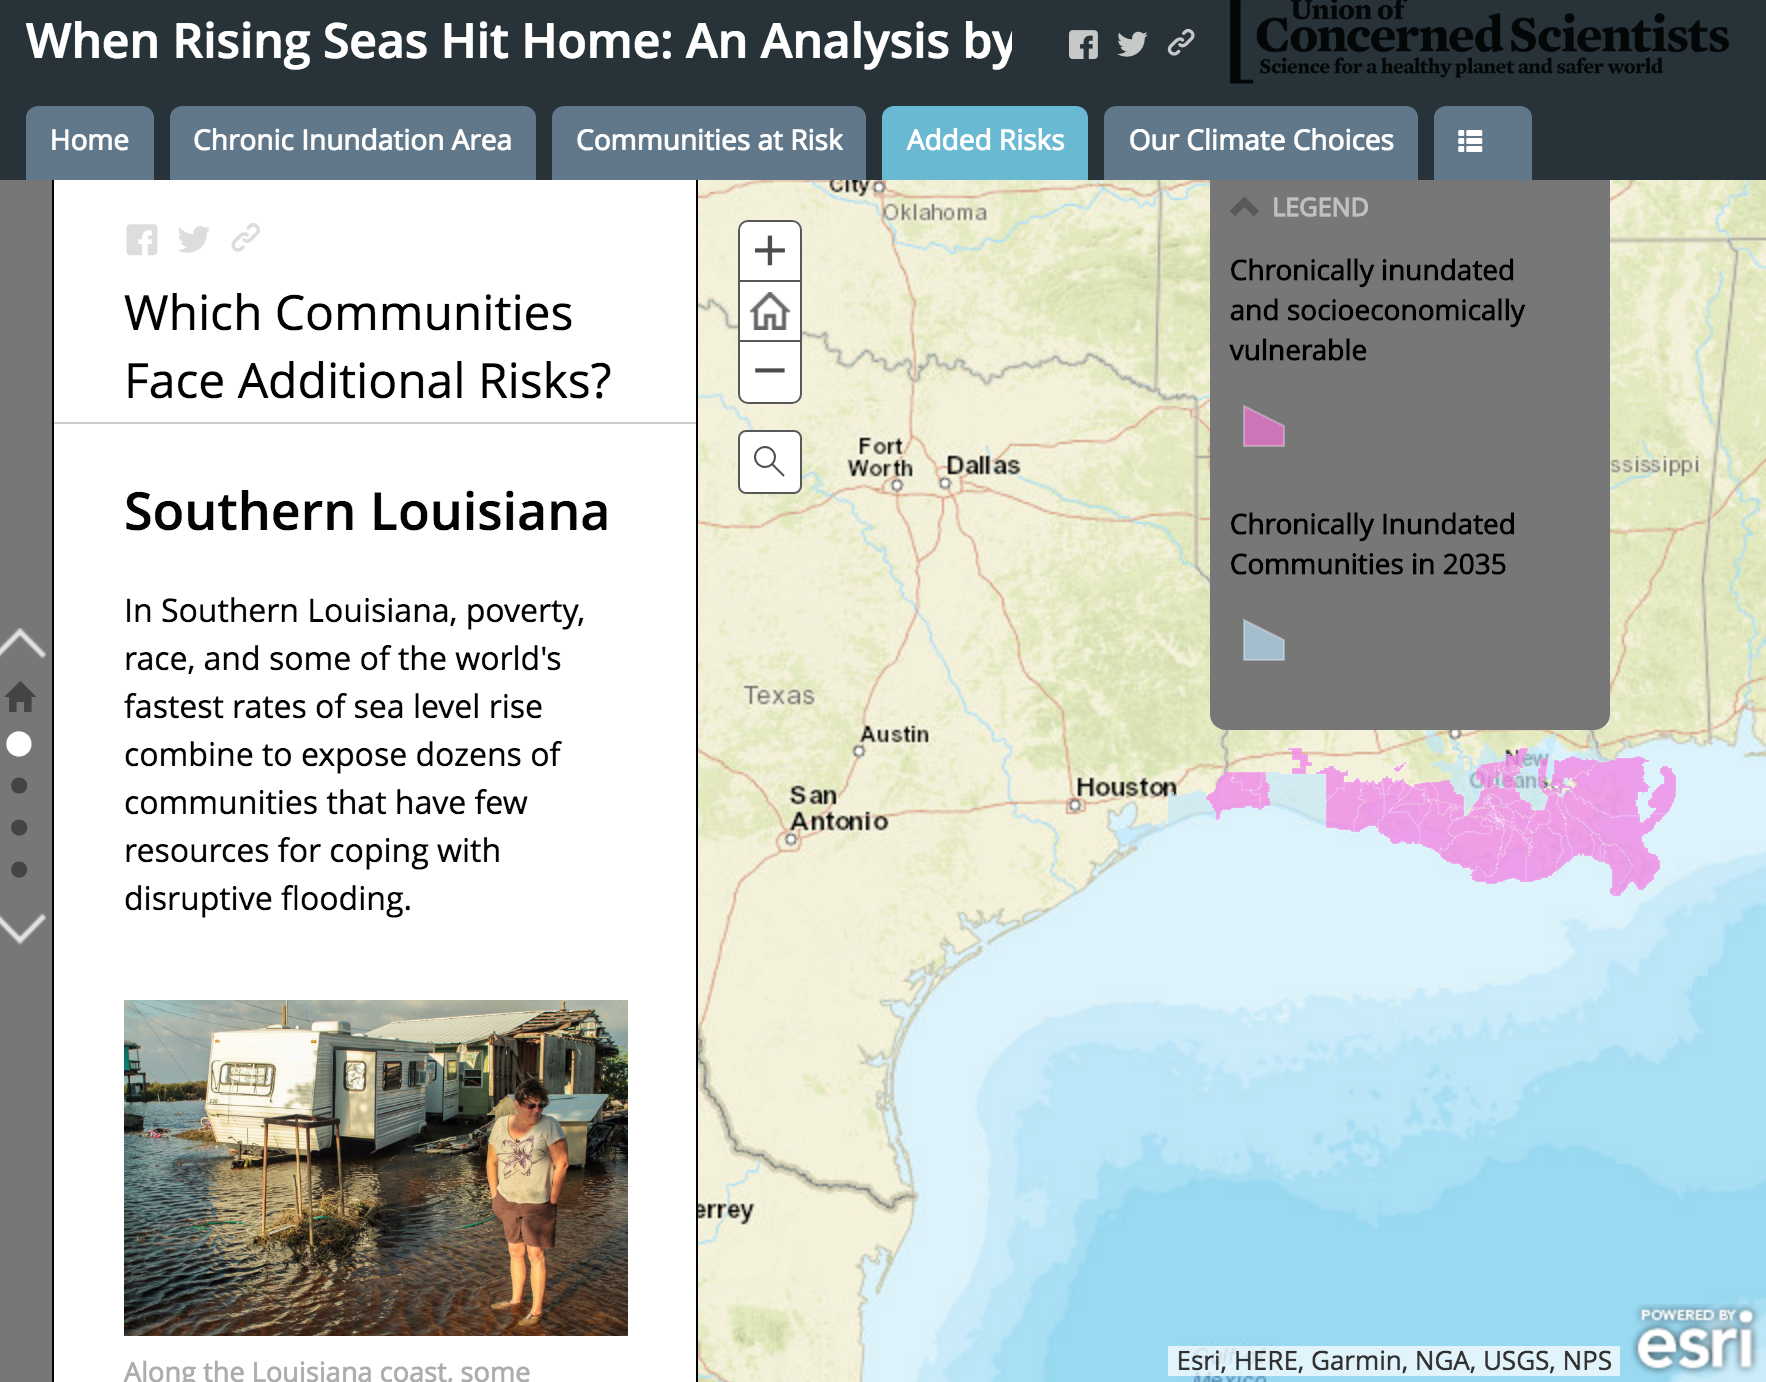Viewport: 1766px width, 1382px height.
Task: Jump to the middle gray section dot
Action: tap(19, 828)
